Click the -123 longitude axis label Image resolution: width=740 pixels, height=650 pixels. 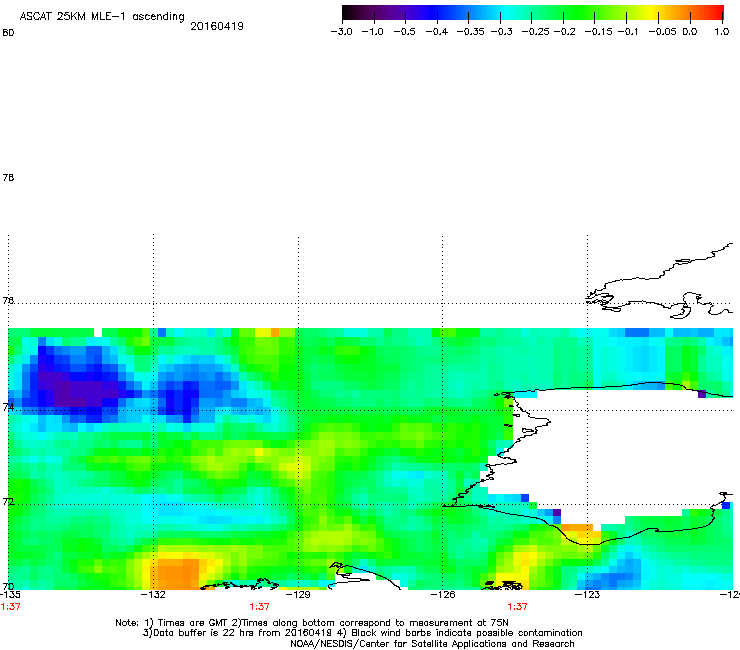pos(588,595)
